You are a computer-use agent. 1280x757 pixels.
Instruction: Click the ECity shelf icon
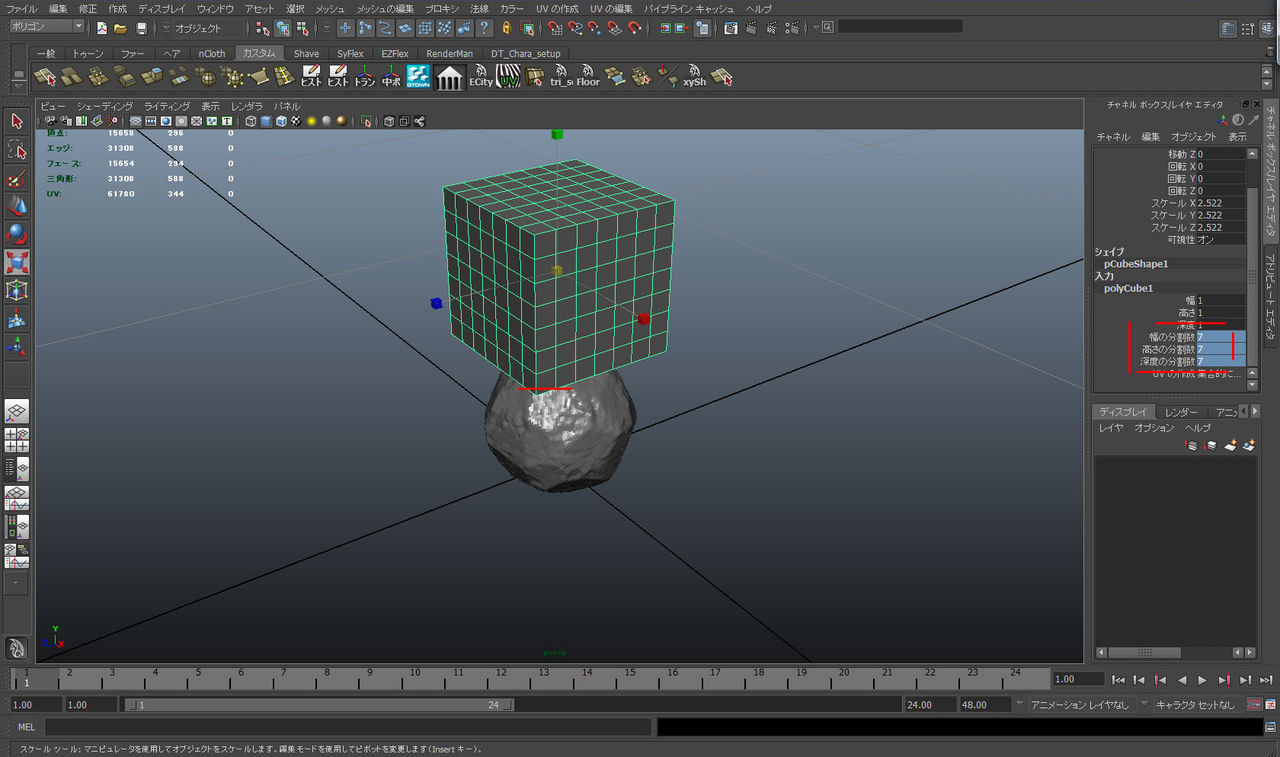pyautogui.click(x=481, y=76)
